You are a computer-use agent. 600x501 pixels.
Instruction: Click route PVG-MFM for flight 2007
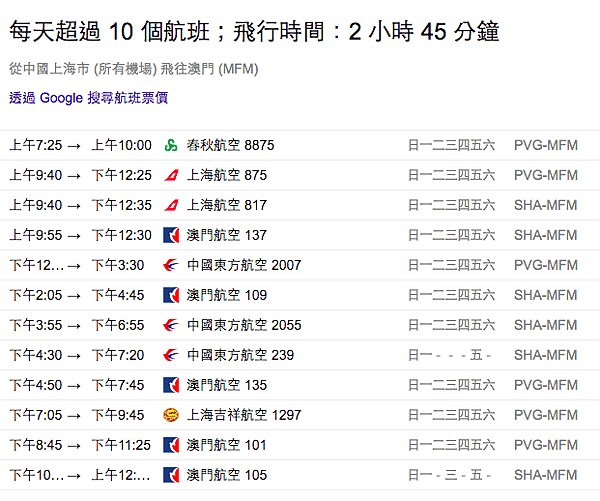[546, 265]
